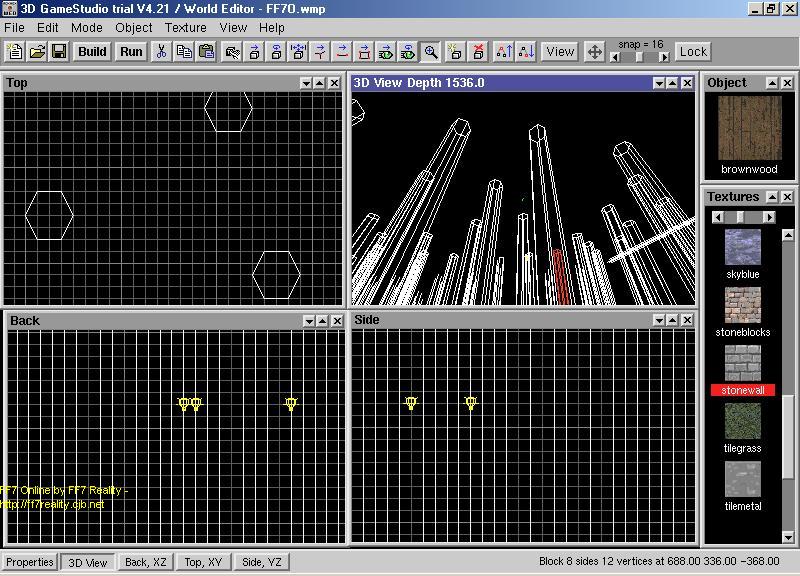Open the Top view pane dropdown arrow

point(306,83)
